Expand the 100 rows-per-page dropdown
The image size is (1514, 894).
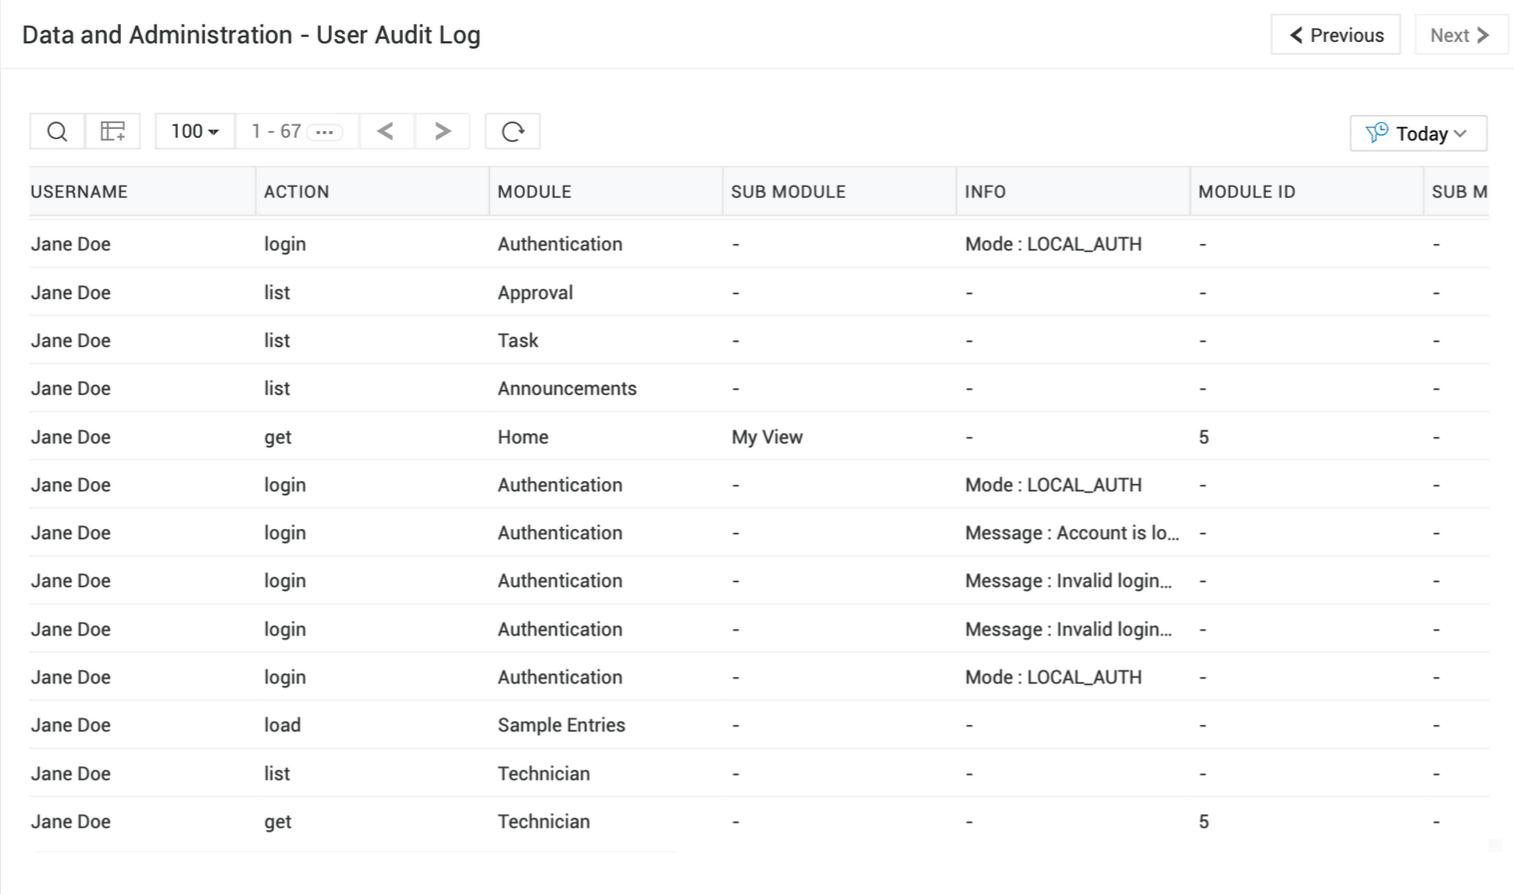pos(195,132)
